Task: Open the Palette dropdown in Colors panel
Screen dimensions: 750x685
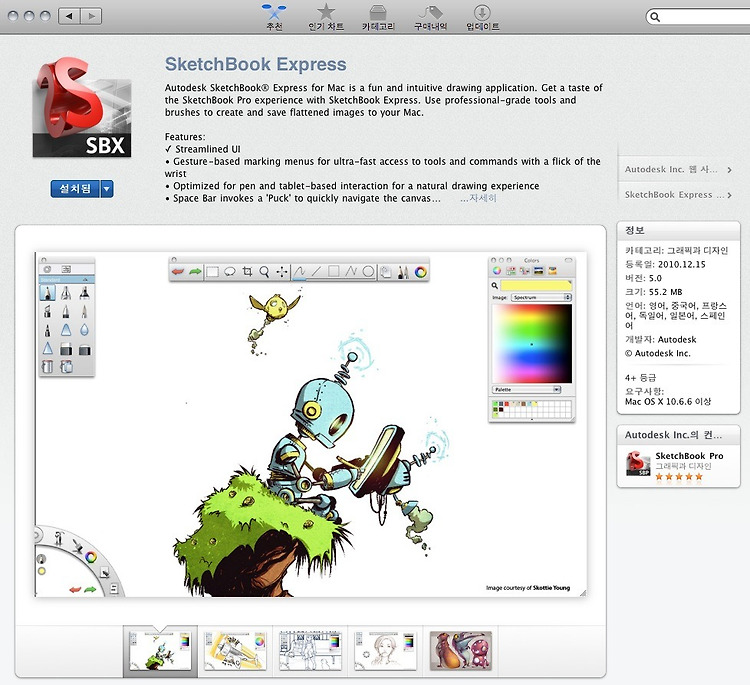Action: coord(526,389)
